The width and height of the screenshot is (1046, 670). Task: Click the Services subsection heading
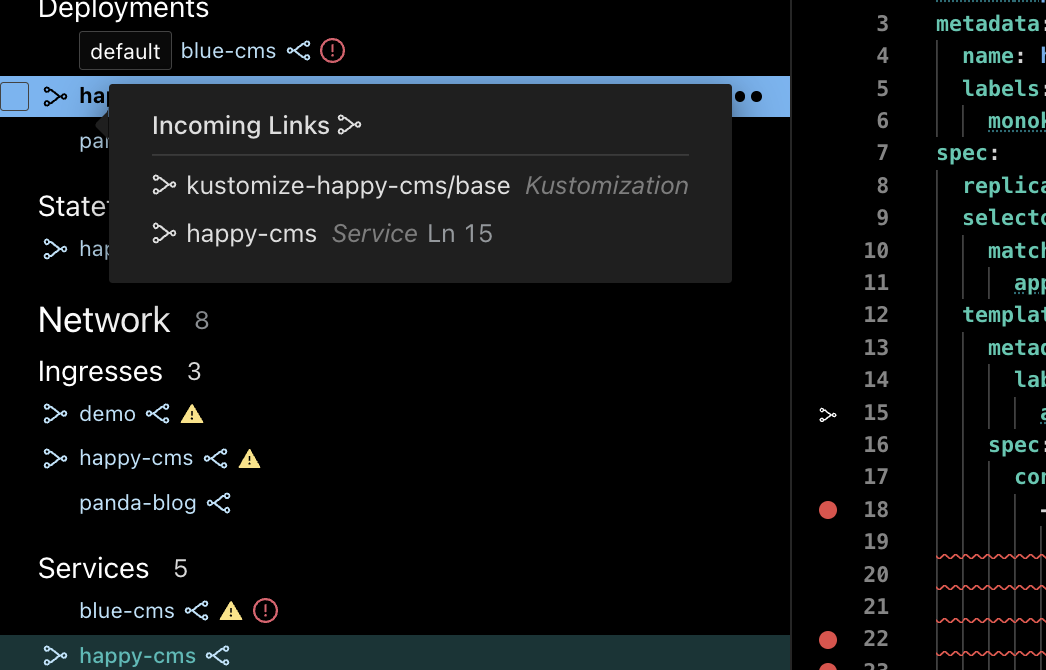pos(93,569)
